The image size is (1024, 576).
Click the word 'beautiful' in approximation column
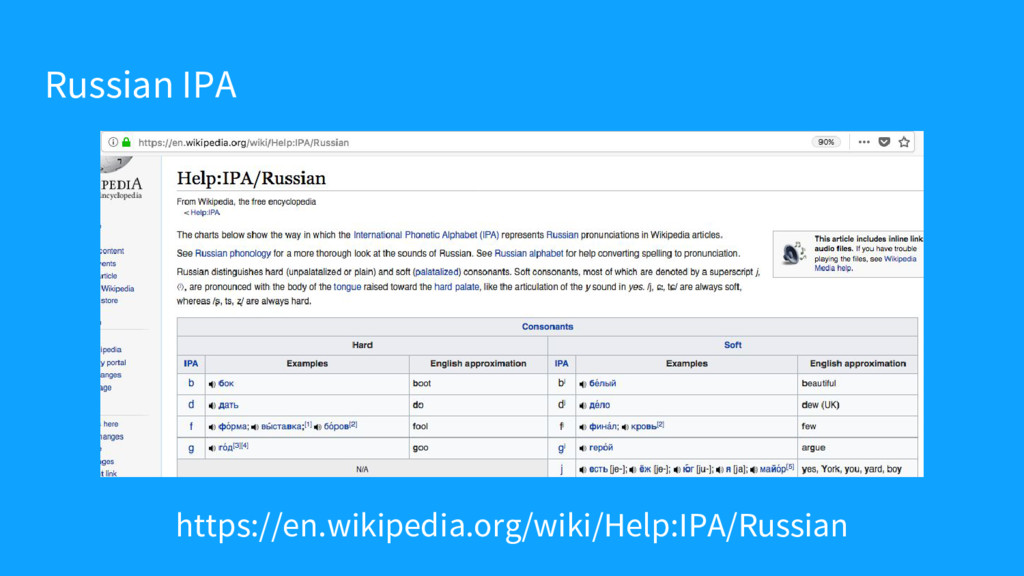(819, 384)
